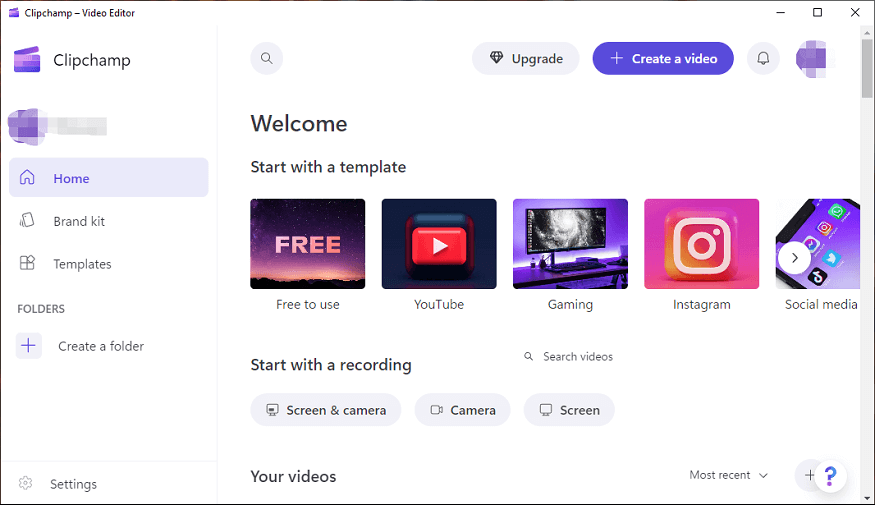Click the Upgrade button
This screenshot has width=875, height=505.
(x=526, y=58)
